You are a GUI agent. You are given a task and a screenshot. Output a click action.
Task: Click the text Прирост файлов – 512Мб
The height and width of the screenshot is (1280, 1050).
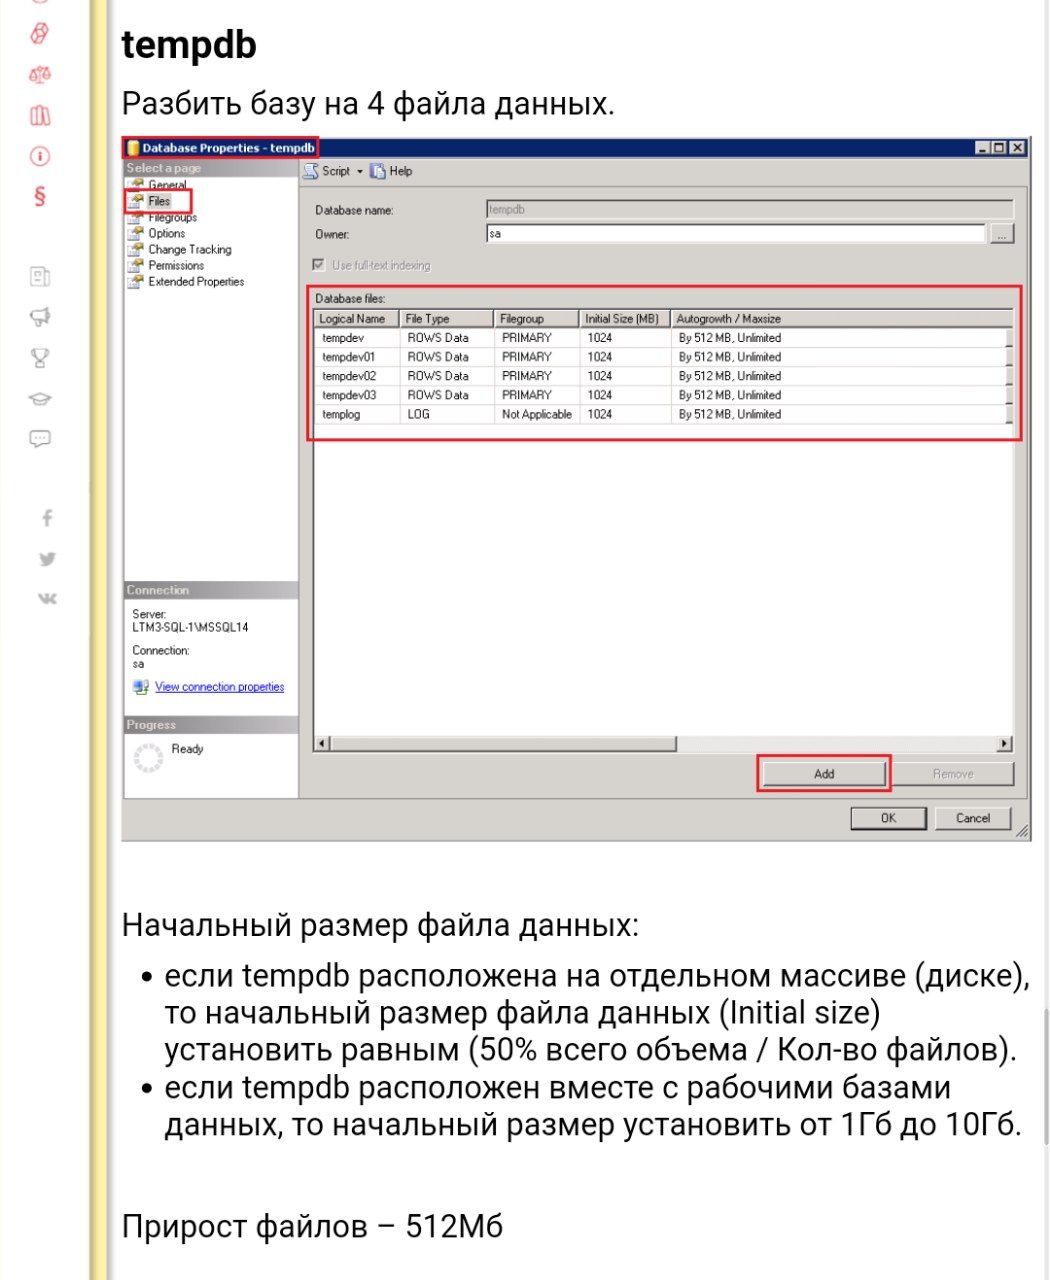[312, 1226]
